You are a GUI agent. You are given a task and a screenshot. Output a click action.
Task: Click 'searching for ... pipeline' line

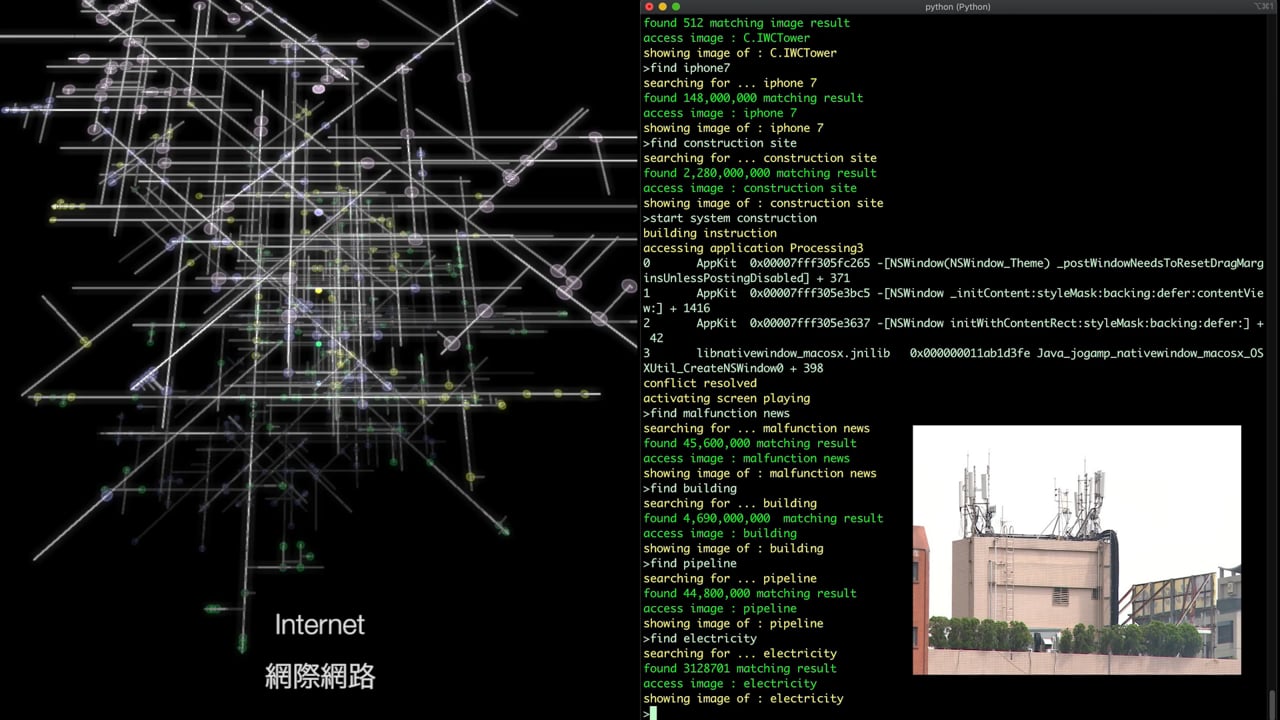pos(730,578)
